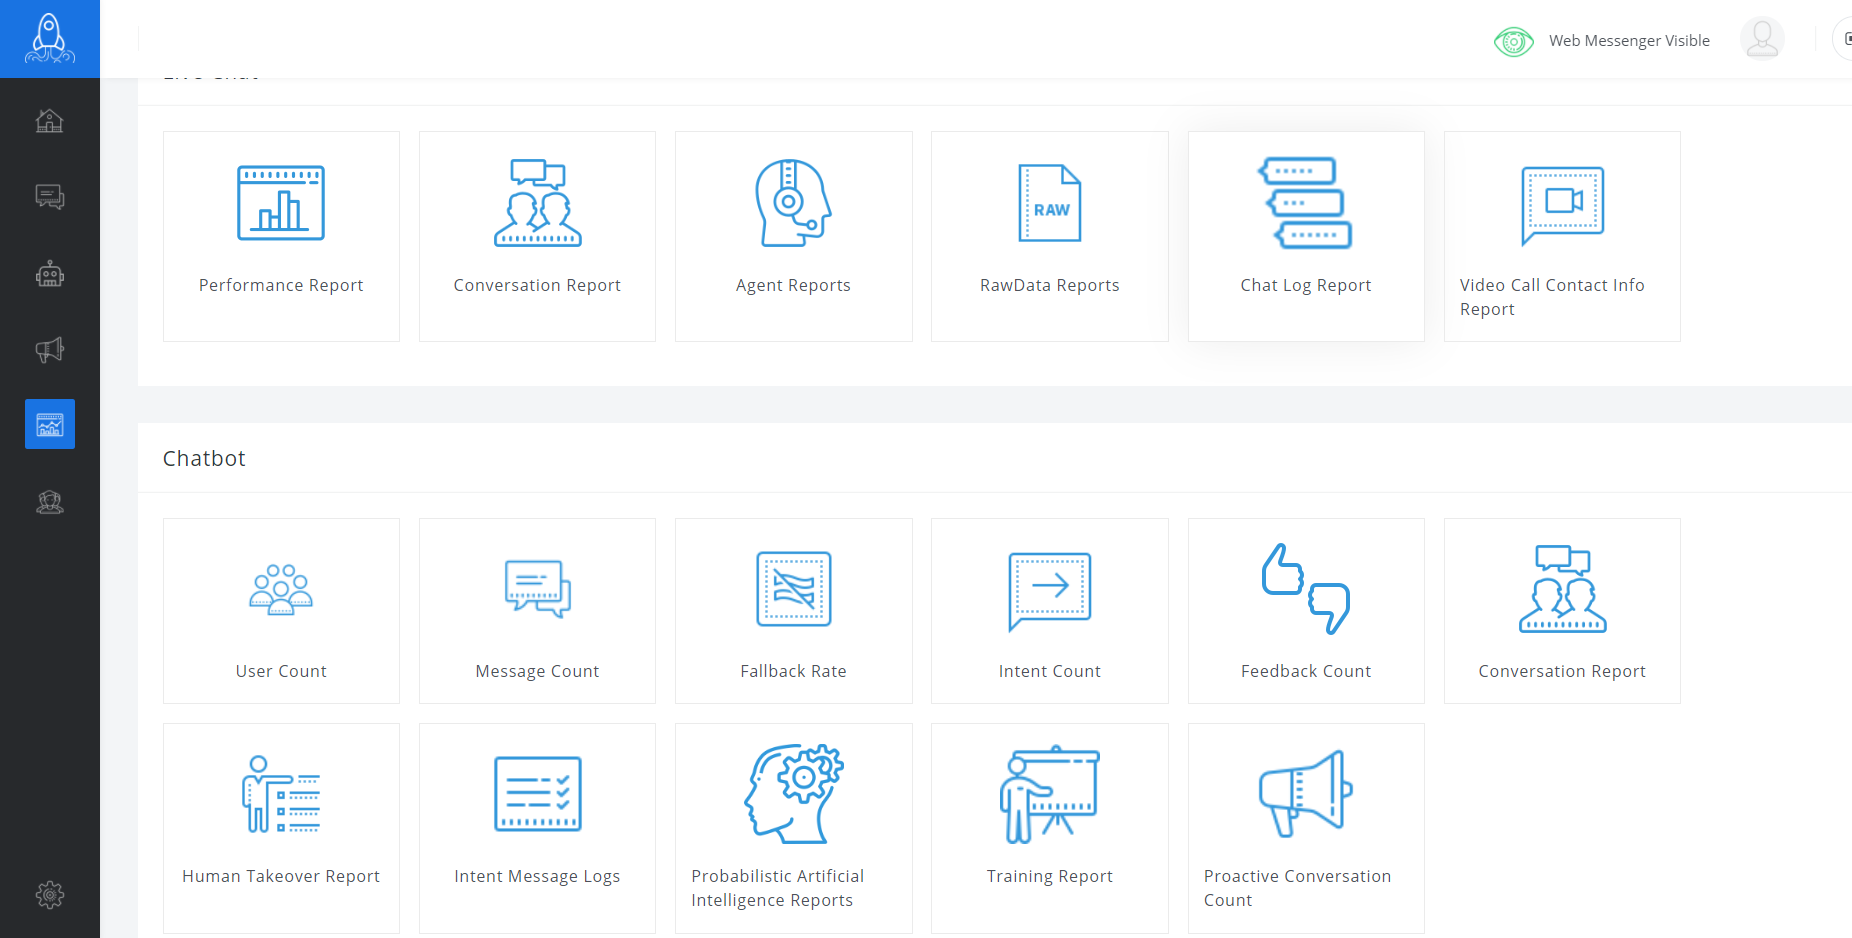Click the Performance Report bar chart icon

[281, 203]
